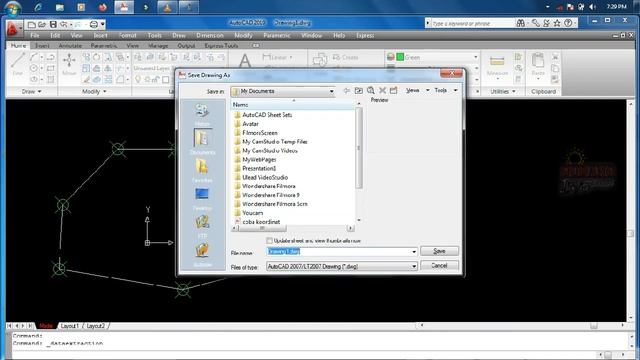This screenshot has height=360, width=640.
Task: Select the Move tool in Modify panel
Action: pyautogui.click(x=69, y=64)
